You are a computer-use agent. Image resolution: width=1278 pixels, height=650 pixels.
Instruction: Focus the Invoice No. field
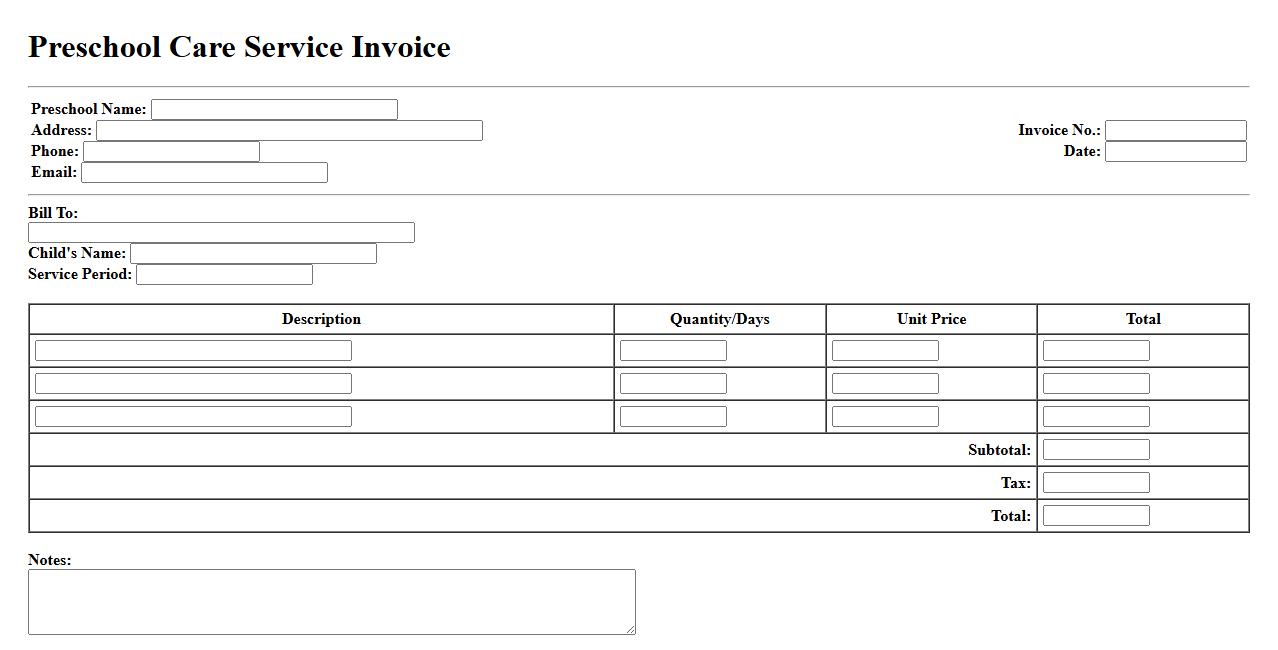click(x=1175, y=131)
